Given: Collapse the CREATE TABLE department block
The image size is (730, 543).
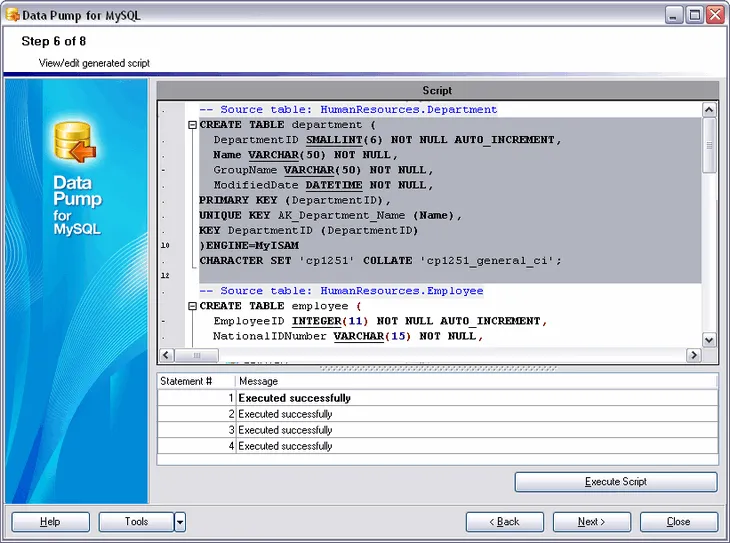Looking at the screenshot, I should [x=192, y=125].
